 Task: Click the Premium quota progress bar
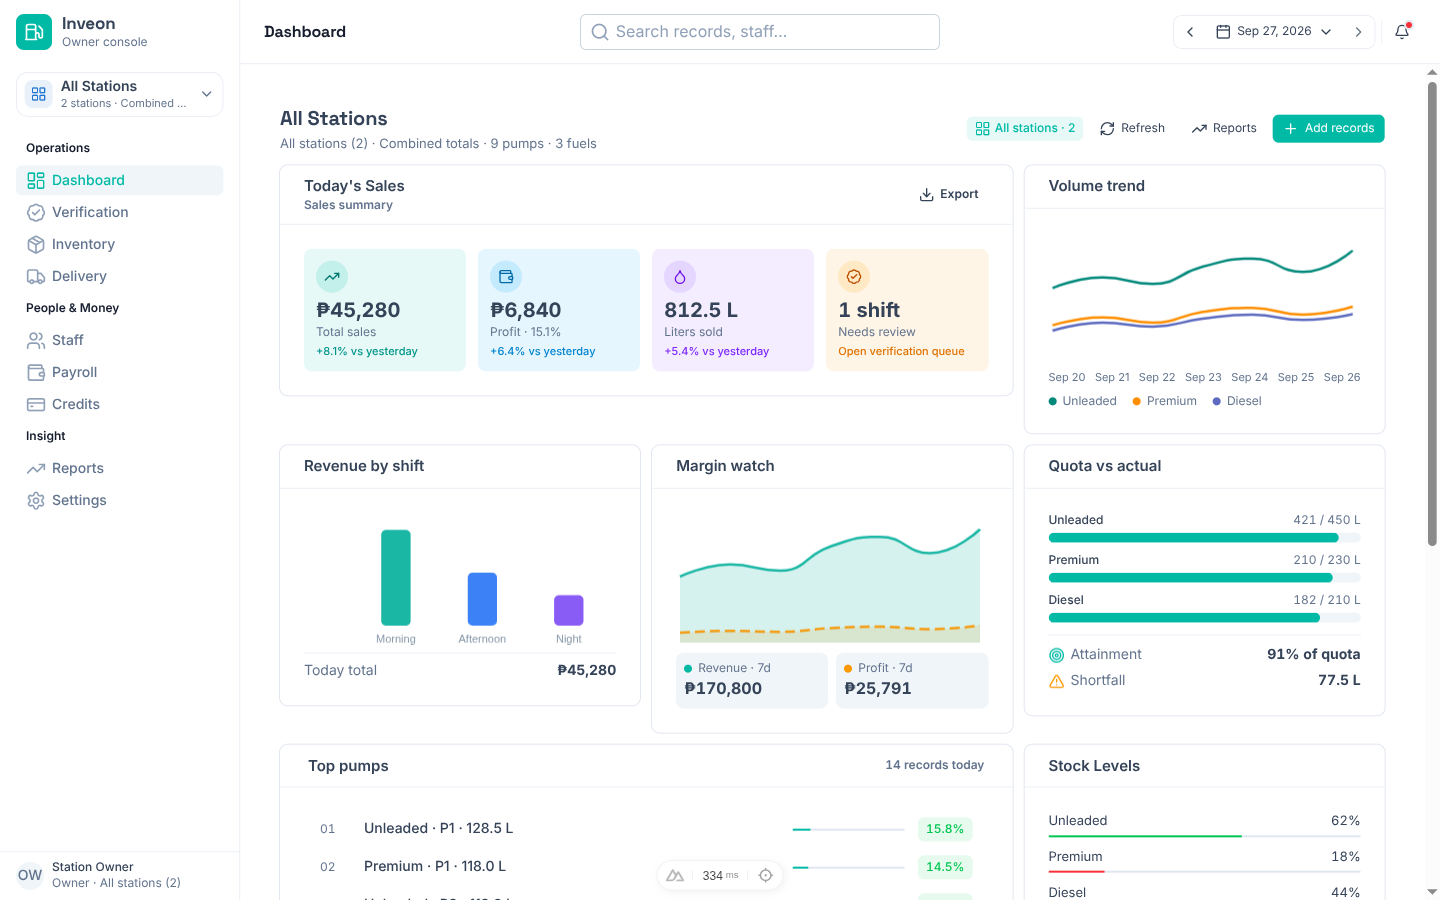pos(1204,578)
